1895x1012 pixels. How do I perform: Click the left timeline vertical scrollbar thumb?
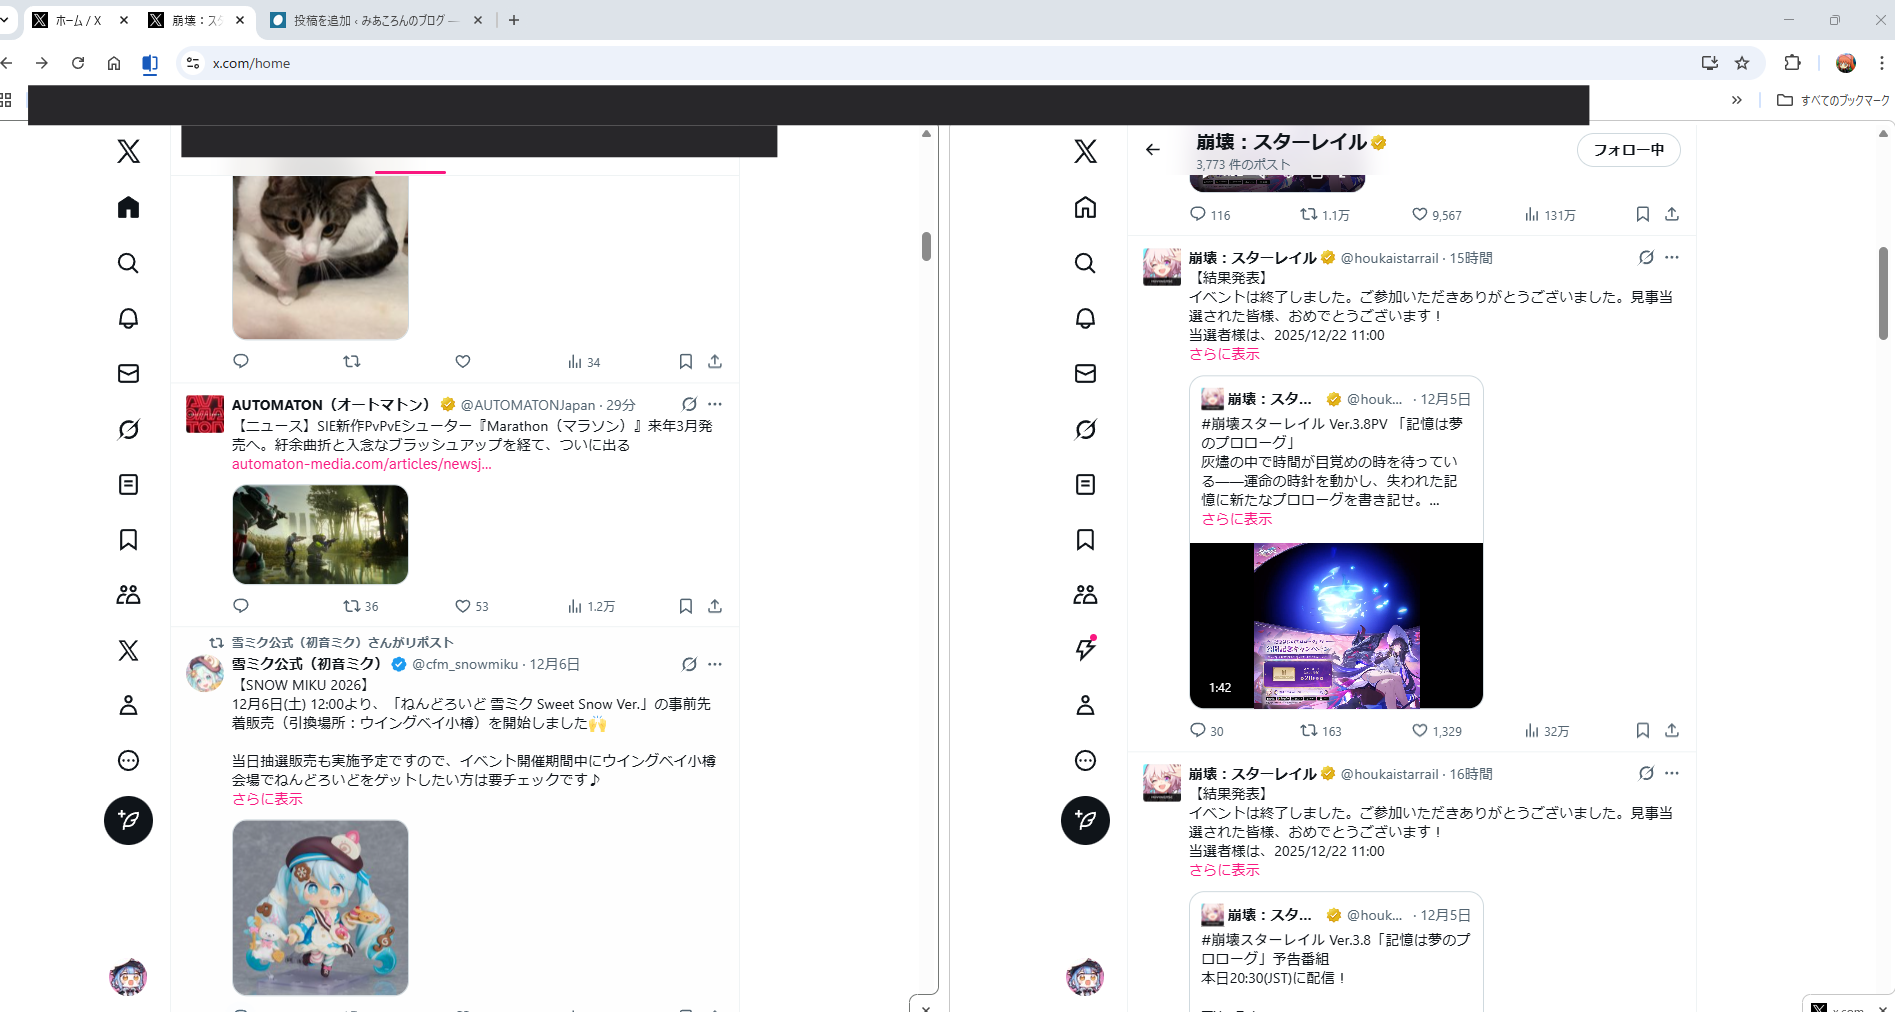[926, 246]
